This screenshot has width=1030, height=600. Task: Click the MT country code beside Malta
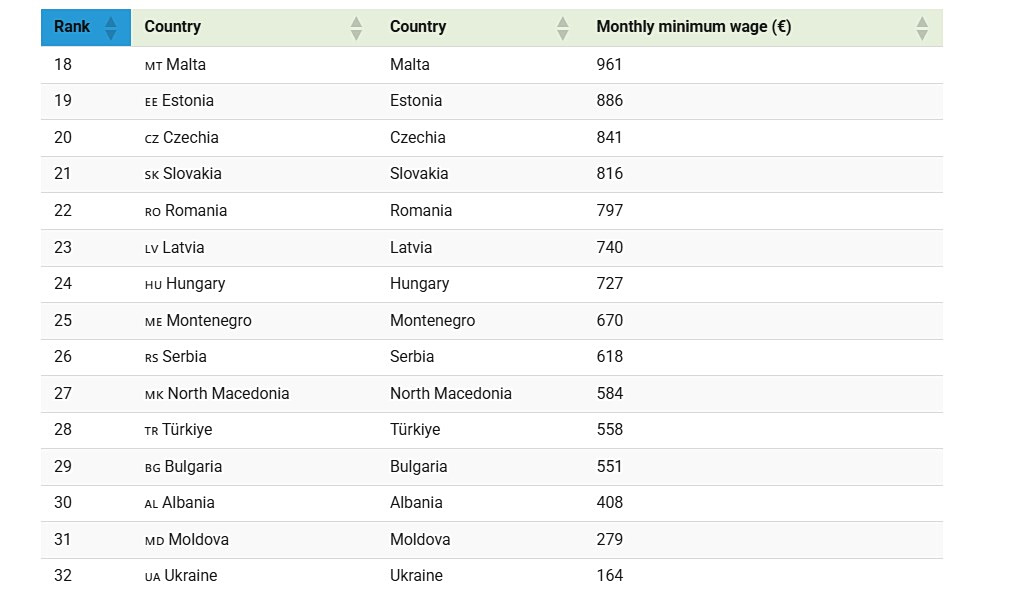[153, 65]
